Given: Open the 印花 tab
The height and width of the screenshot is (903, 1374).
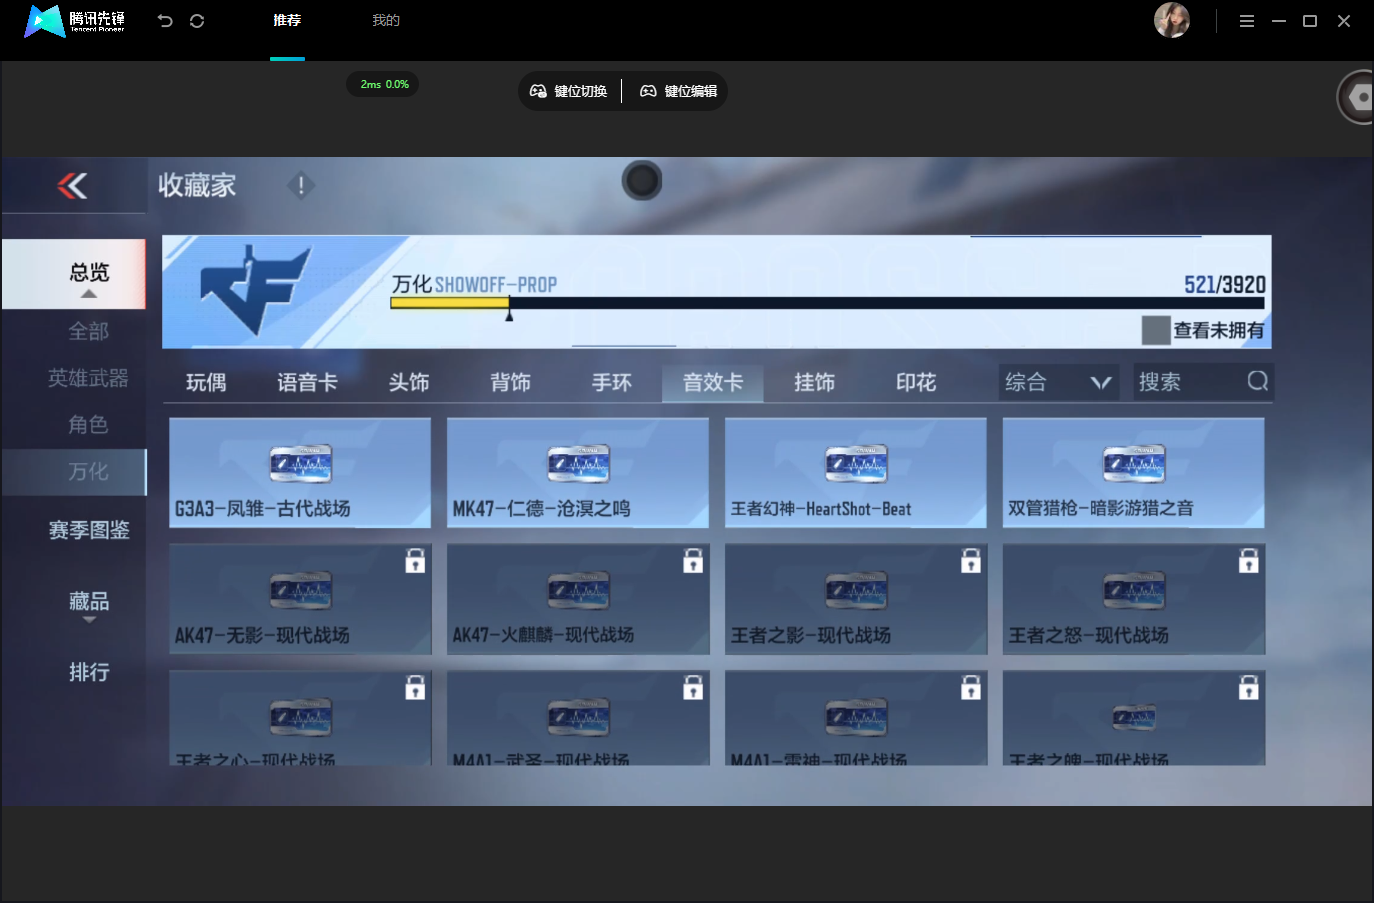Looking at the screenshot, I should pyautogui.click(x=916, y=382).
